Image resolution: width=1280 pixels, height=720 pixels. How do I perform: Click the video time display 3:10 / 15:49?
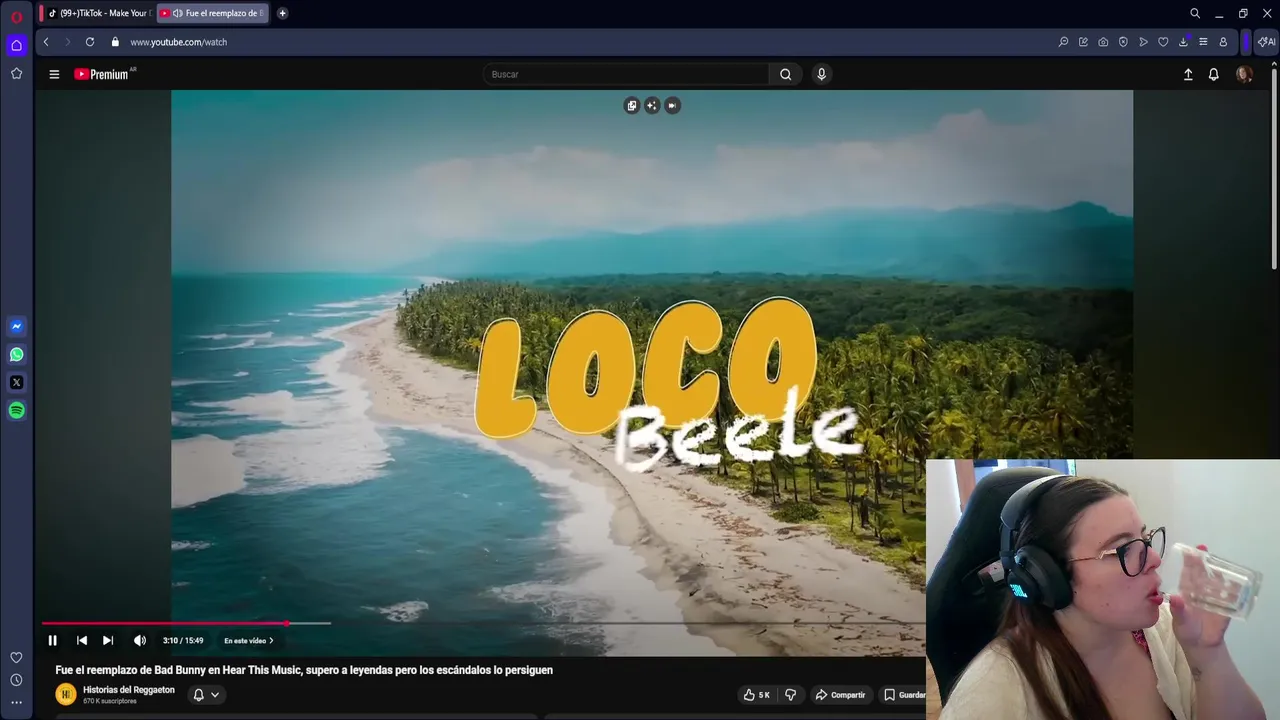pyautogui.click(x=183, y=641)
